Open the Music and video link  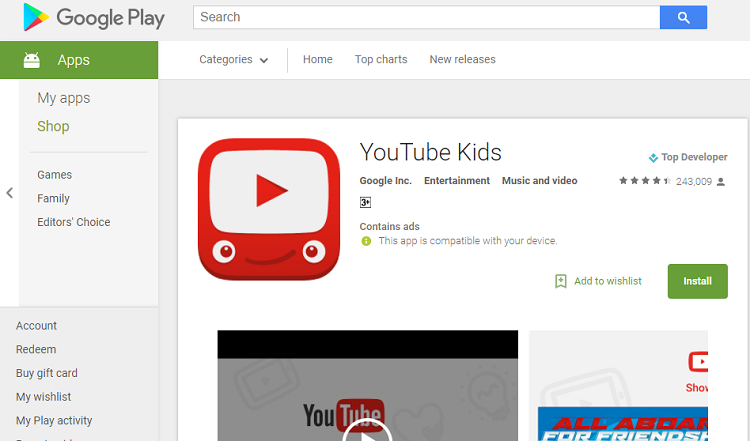click(x=540, y=181)
